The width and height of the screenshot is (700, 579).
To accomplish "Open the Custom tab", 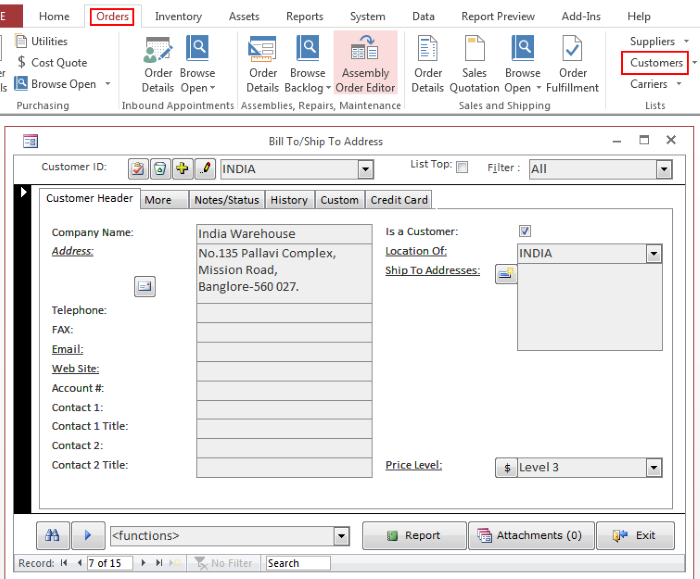I will click(x=339, y=200).
